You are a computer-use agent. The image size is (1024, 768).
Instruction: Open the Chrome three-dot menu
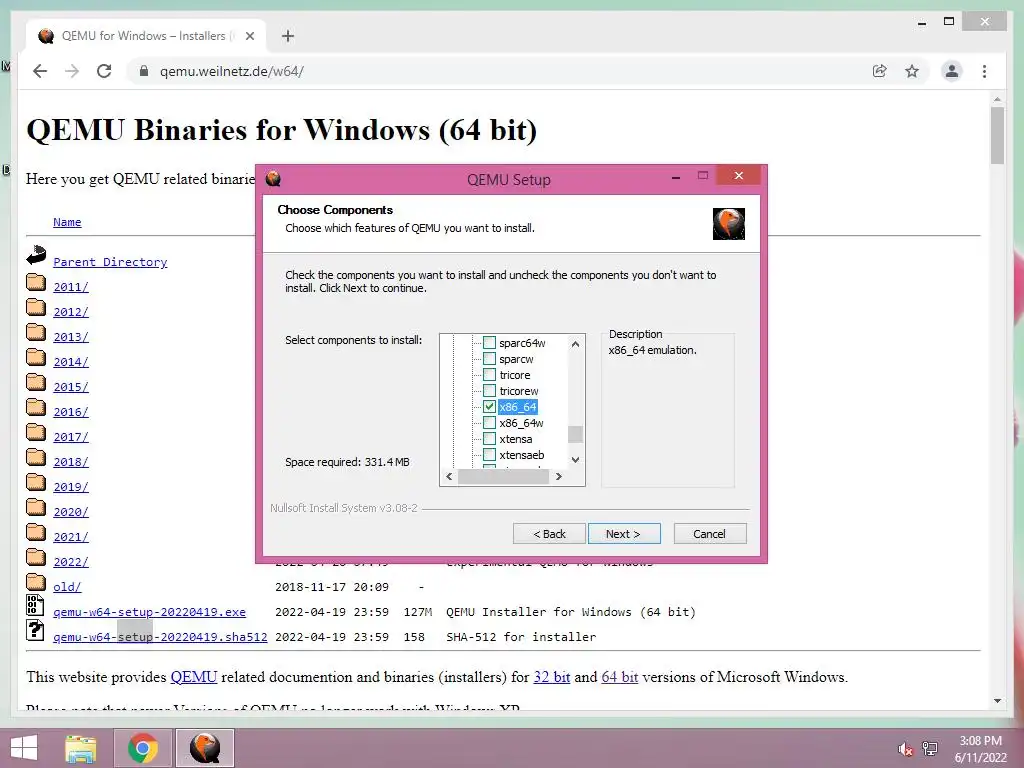984,71
